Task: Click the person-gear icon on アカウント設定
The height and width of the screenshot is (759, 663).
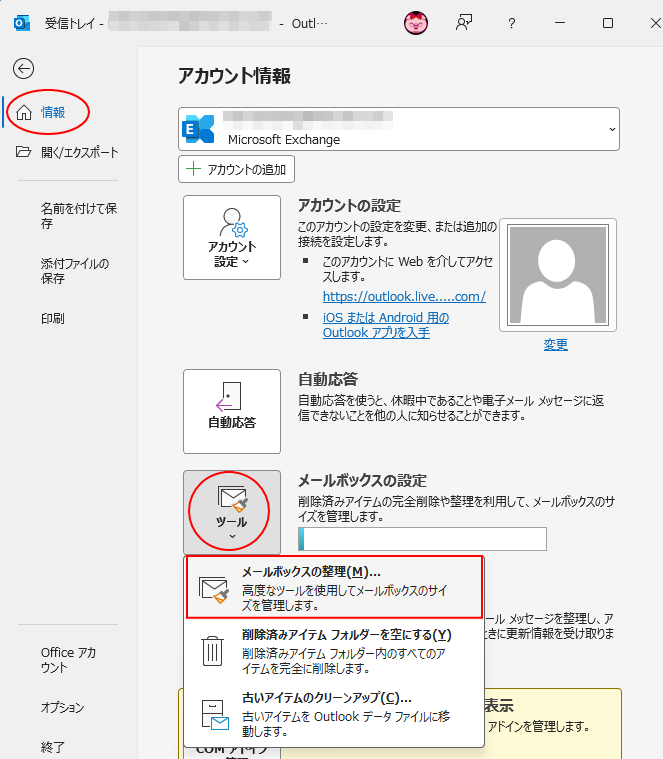Action: 233,222
